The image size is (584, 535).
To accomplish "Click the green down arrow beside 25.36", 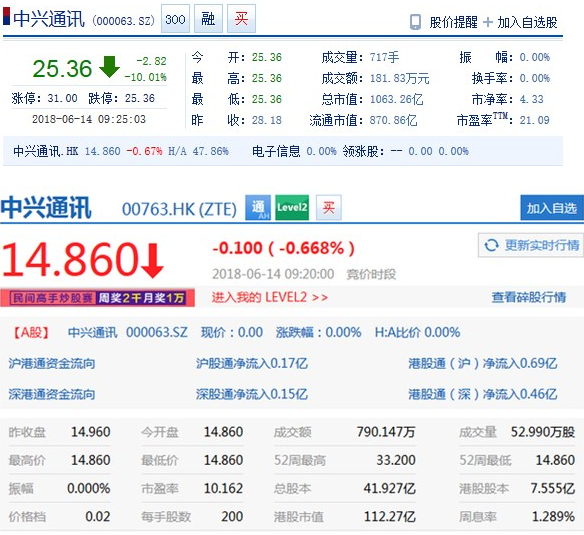I will click(x=110, y=67).
